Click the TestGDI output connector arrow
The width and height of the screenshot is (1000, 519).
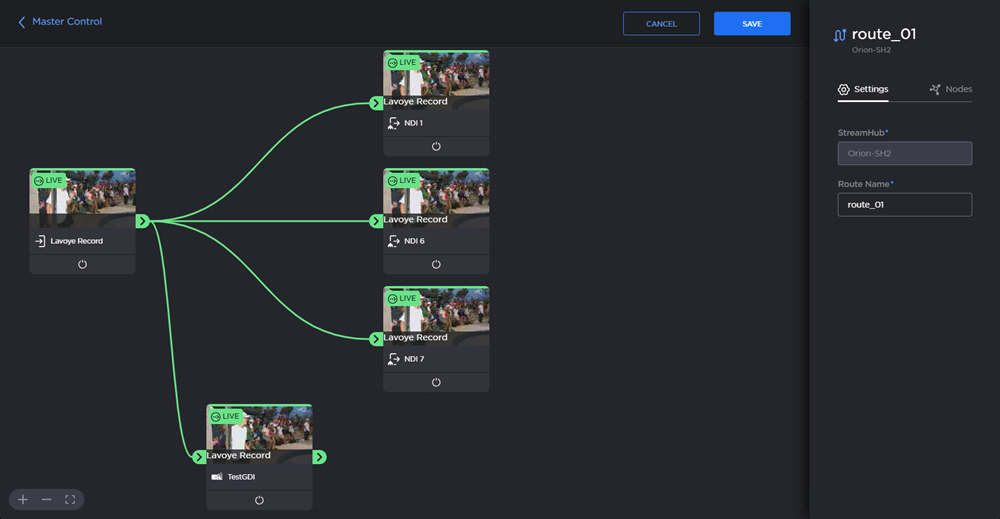[319, 457]
